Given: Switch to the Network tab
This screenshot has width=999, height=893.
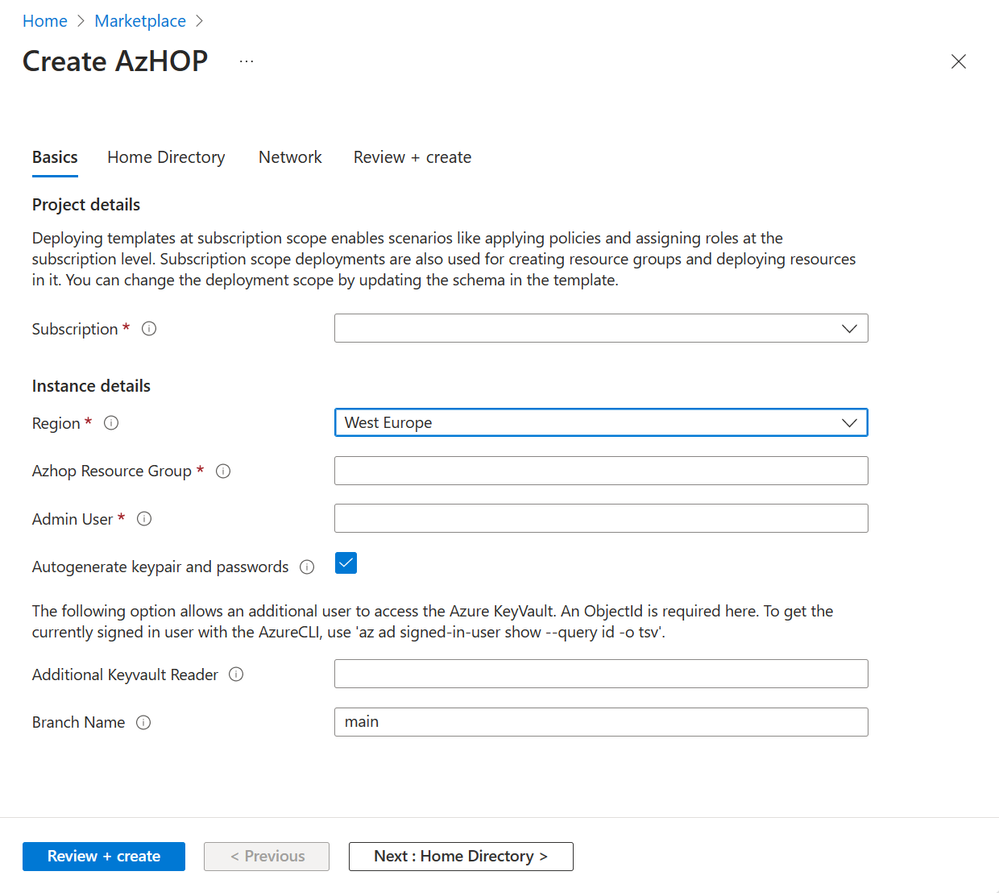Looking at the screenshot, I should [290, 157].
